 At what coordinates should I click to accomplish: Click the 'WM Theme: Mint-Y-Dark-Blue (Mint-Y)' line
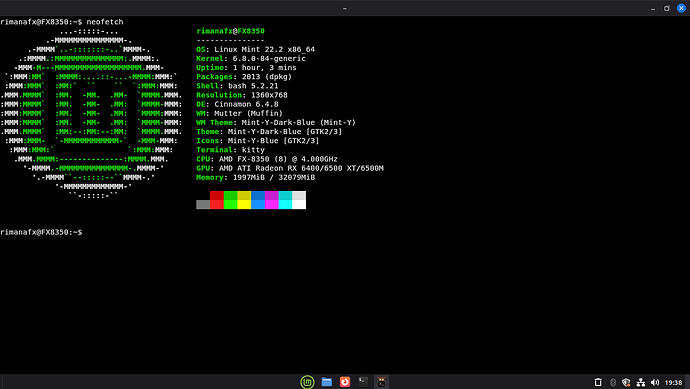pyautogui.click(x=276, y=122)
